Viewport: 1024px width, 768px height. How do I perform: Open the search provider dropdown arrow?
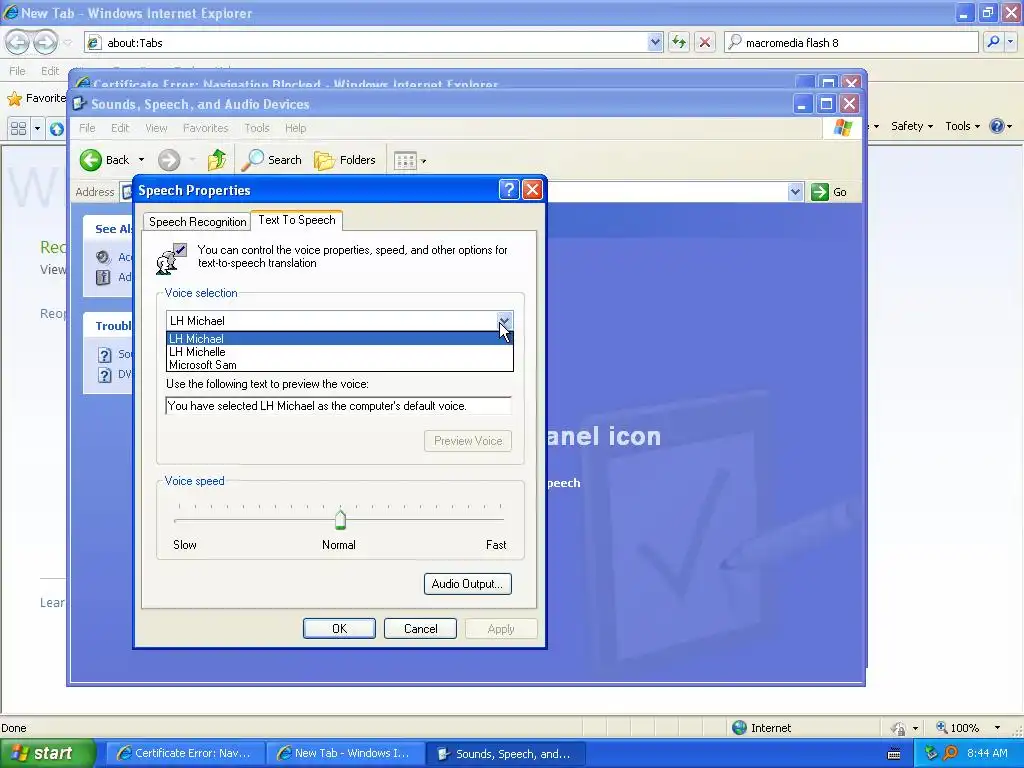pos(1011,42)
